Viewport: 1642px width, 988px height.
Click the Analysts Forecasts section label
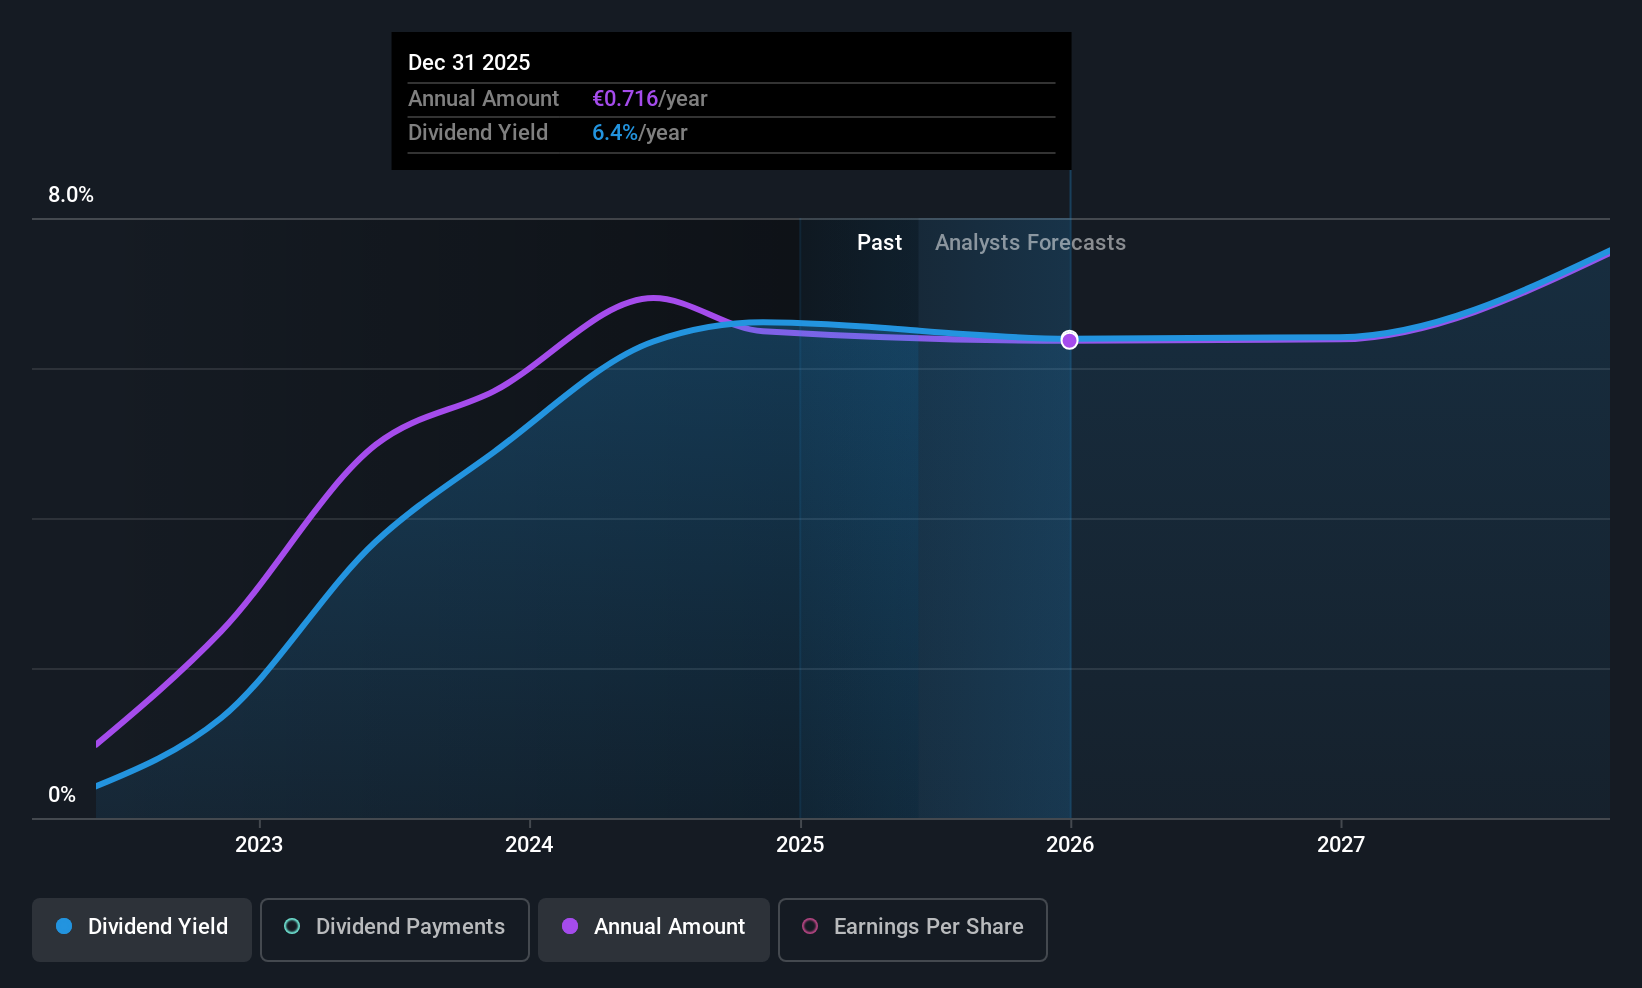coord(1030,242)
